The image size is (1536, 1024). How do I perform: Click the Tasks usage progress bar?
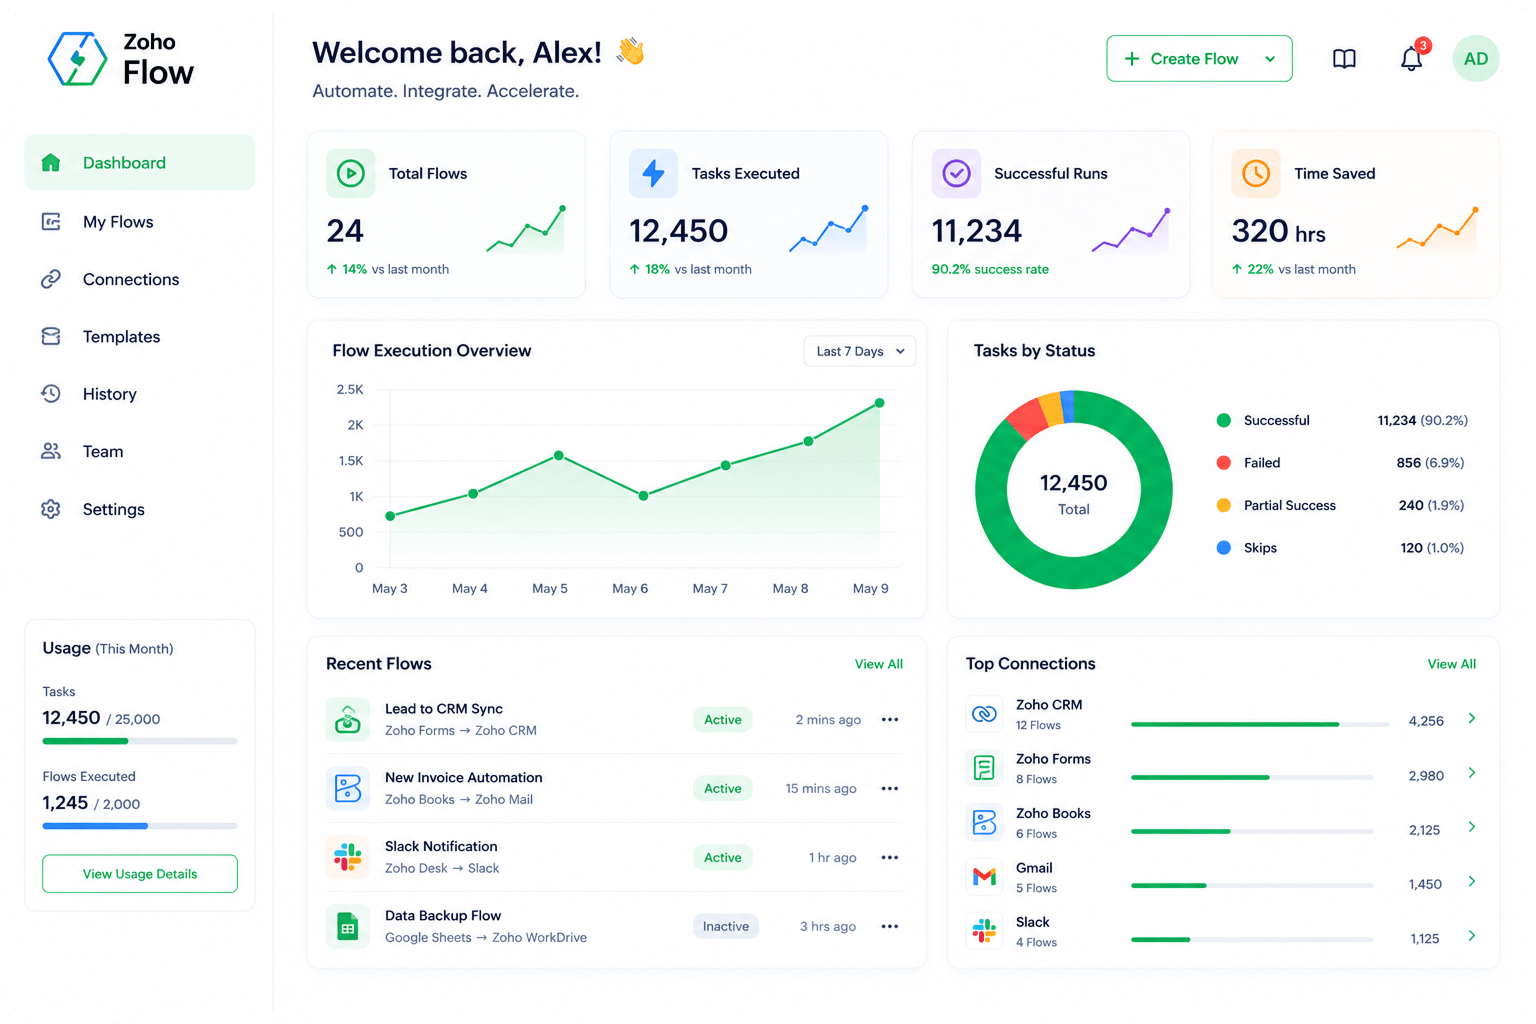pyautogui.click(x=140, y=741)
